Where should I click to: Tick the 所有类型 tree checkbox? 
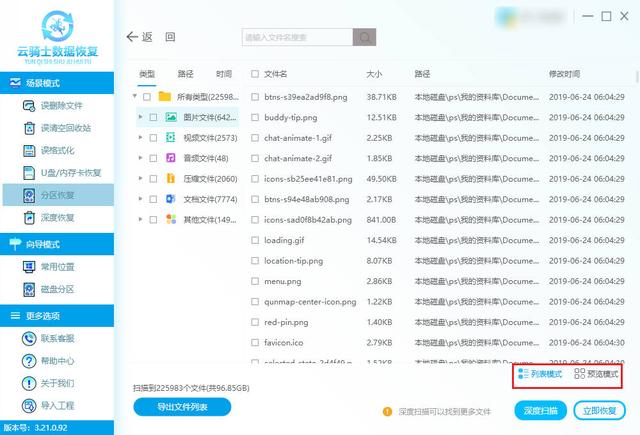pyautogui.click(x=147, y=97)
